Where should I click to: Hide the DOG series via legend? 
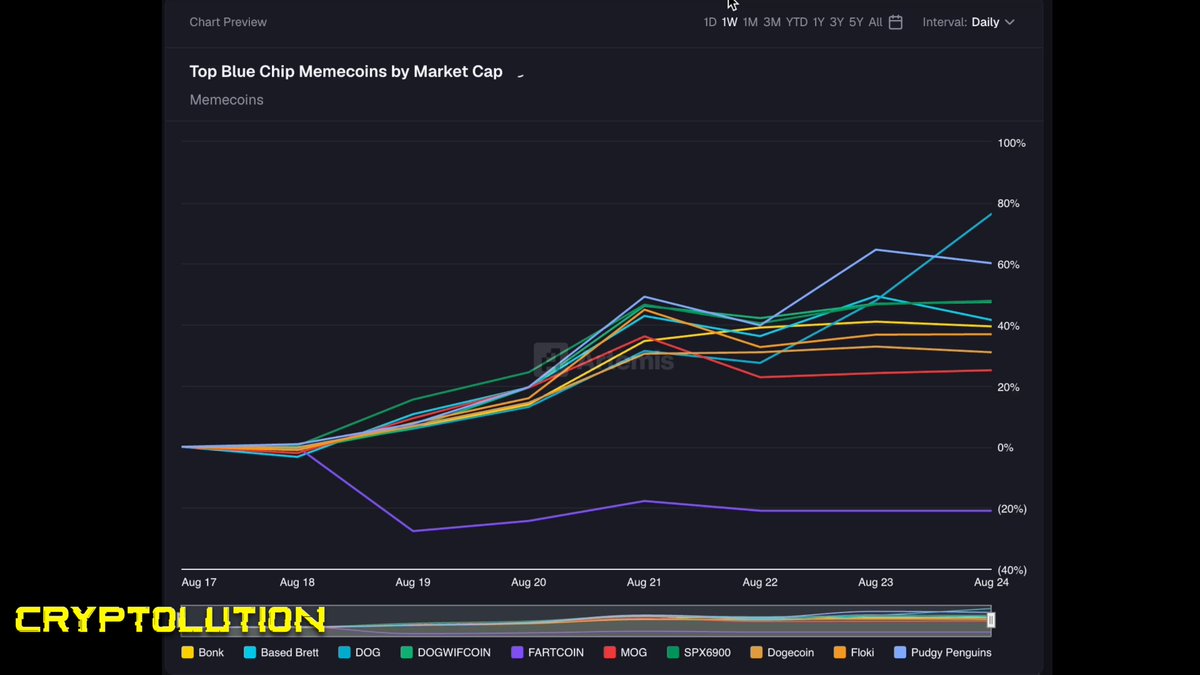tap(359, 653)
